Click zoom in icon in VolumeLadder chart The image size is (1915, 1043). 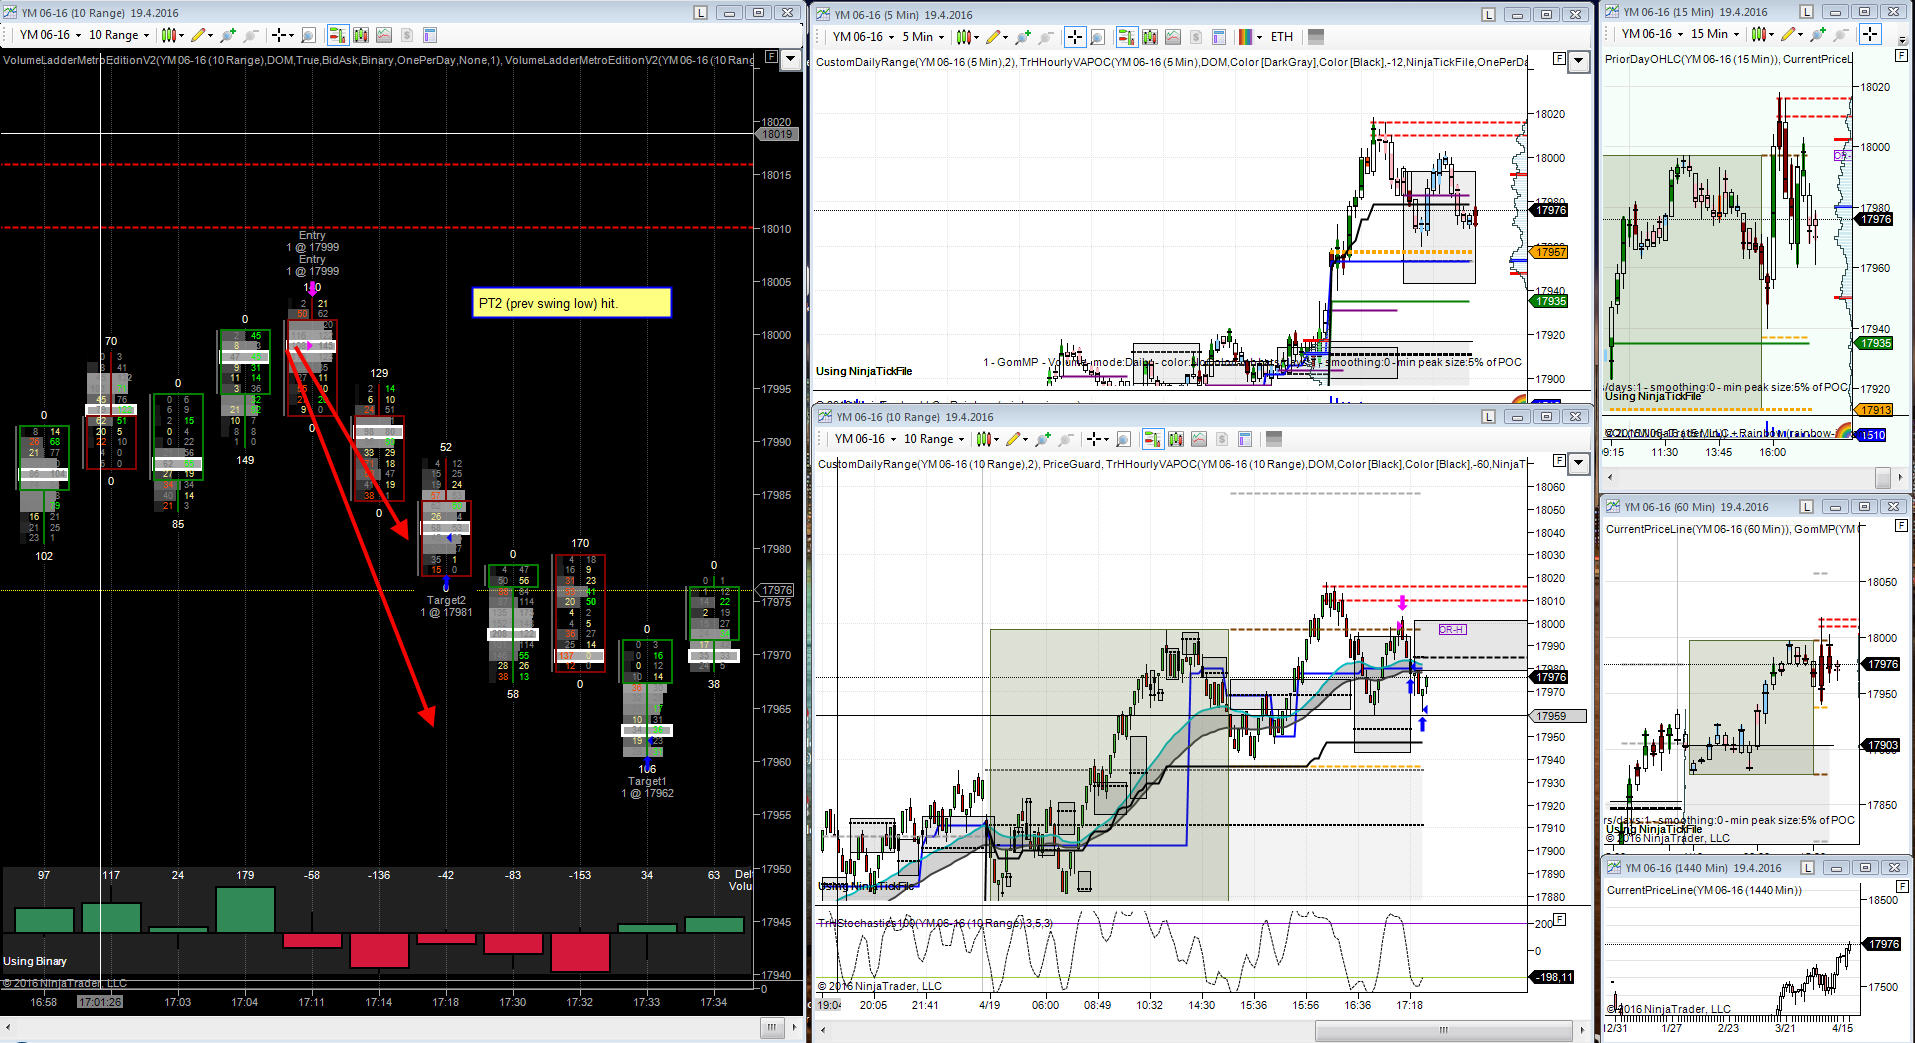(x=228, y=35)
